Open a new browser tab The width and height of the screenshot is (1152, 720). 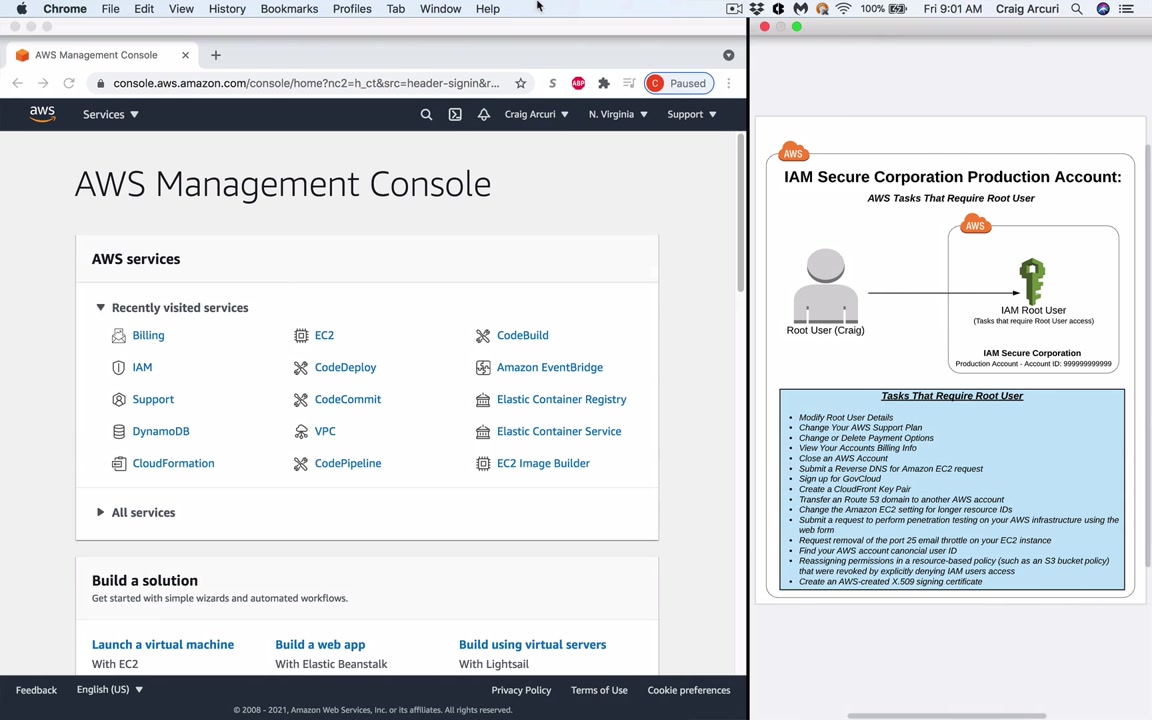click(x=215, y=55)
